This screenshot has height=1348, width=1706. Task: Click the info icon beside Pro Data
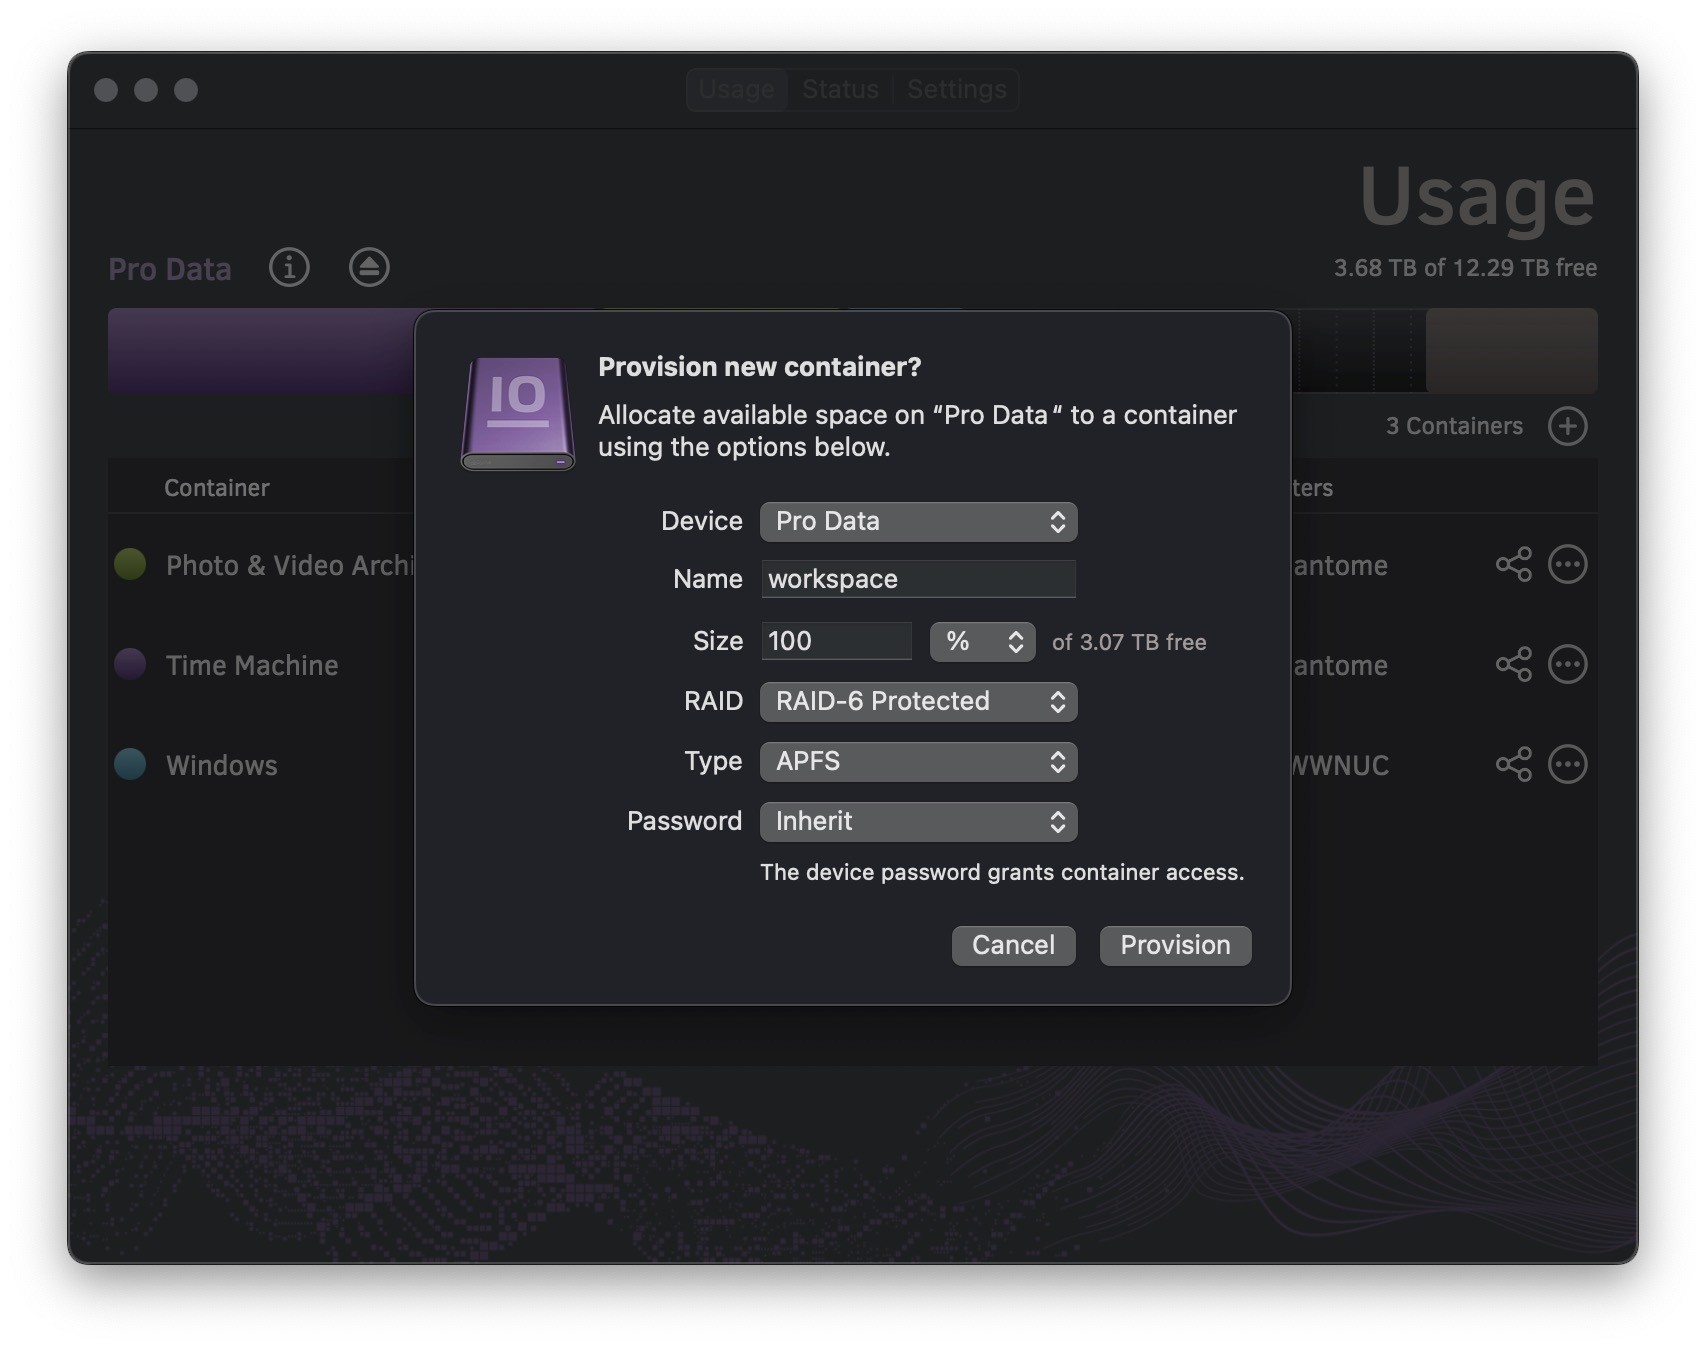coord(289,268)
